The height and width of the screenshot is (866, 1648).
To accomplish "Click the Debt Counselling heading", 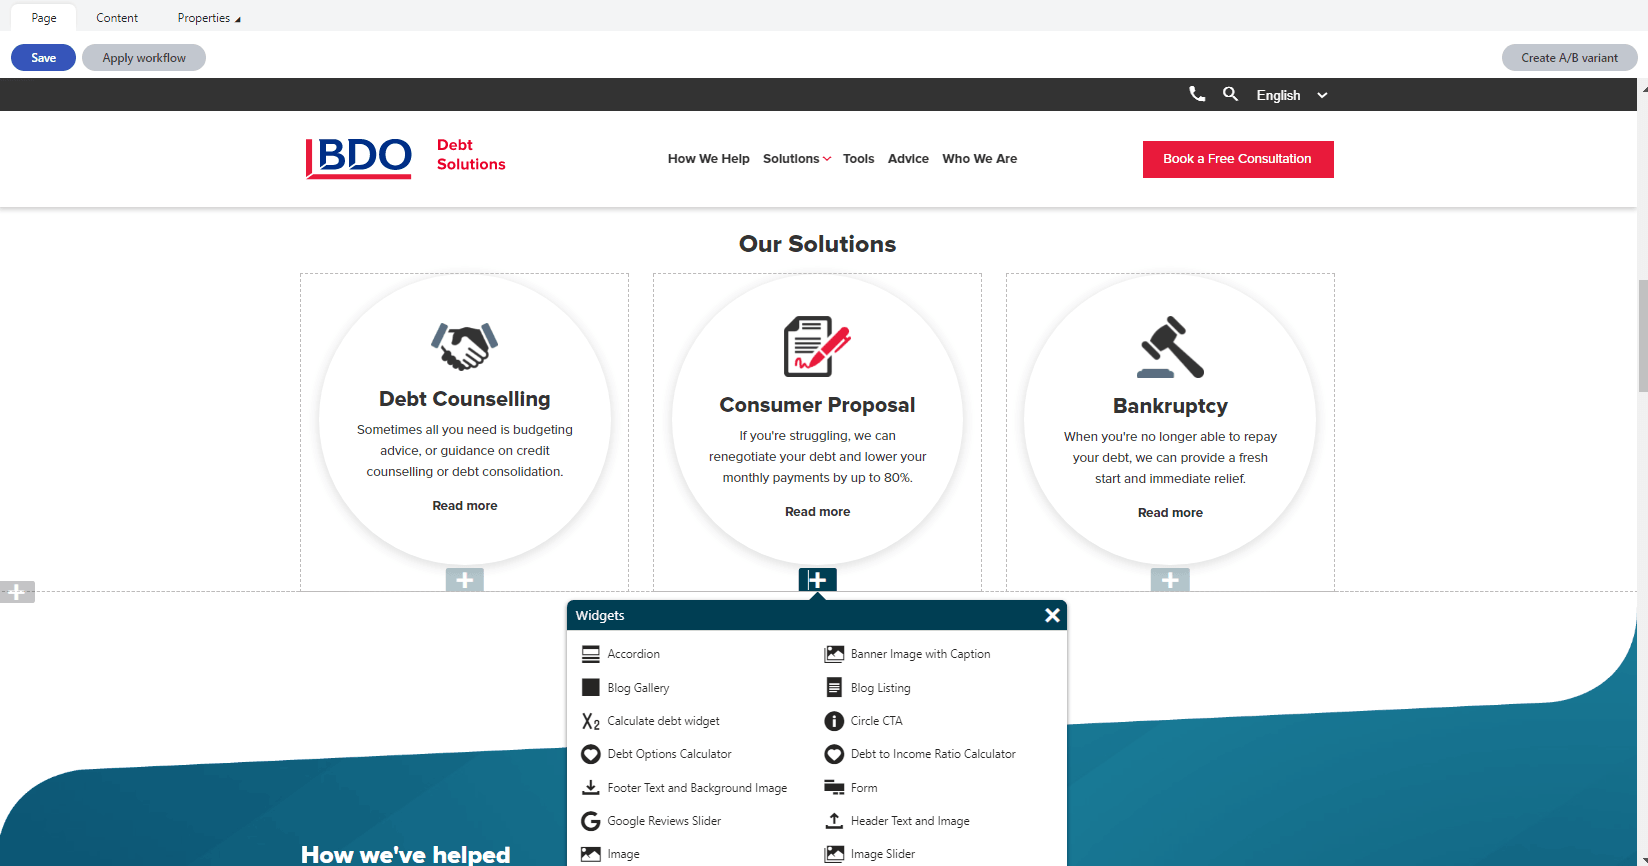I will pos(465,399).
